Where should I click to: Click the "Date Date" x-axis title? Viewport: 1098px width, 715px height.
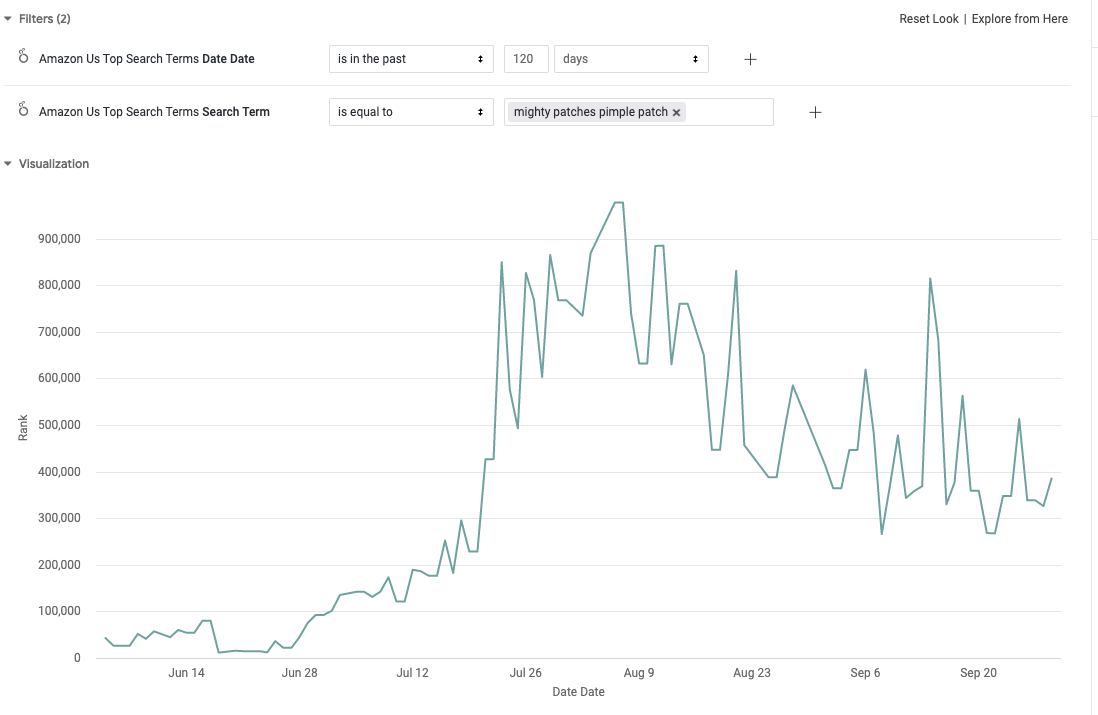(x=578, y=692)
